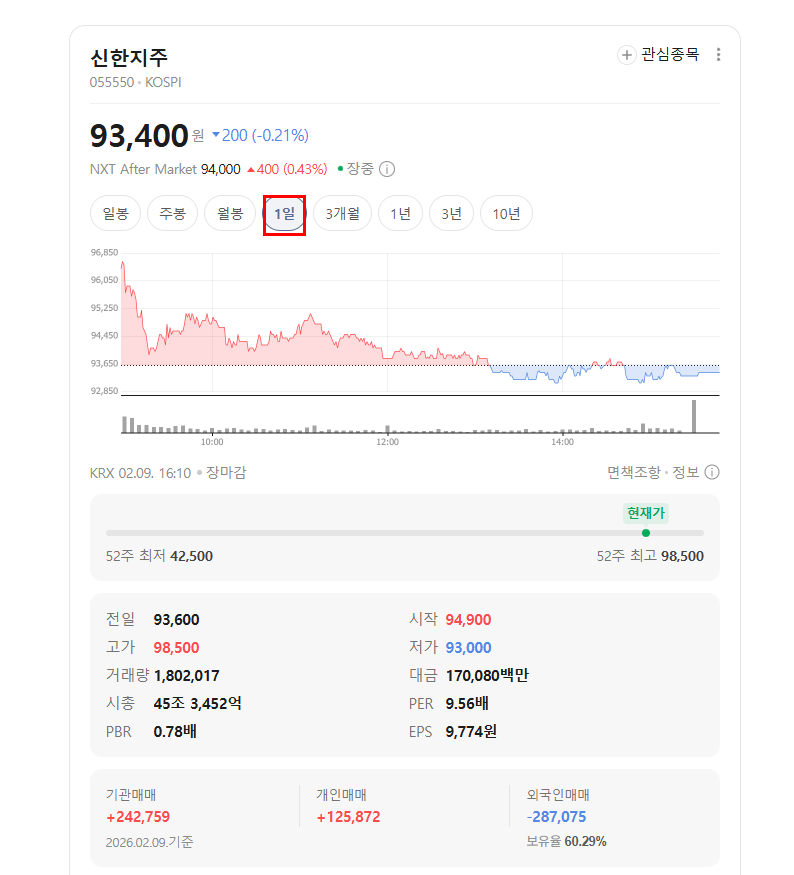Select the 주봉 chart tab
Screen dimensions: 794x875
click(172, 213)
